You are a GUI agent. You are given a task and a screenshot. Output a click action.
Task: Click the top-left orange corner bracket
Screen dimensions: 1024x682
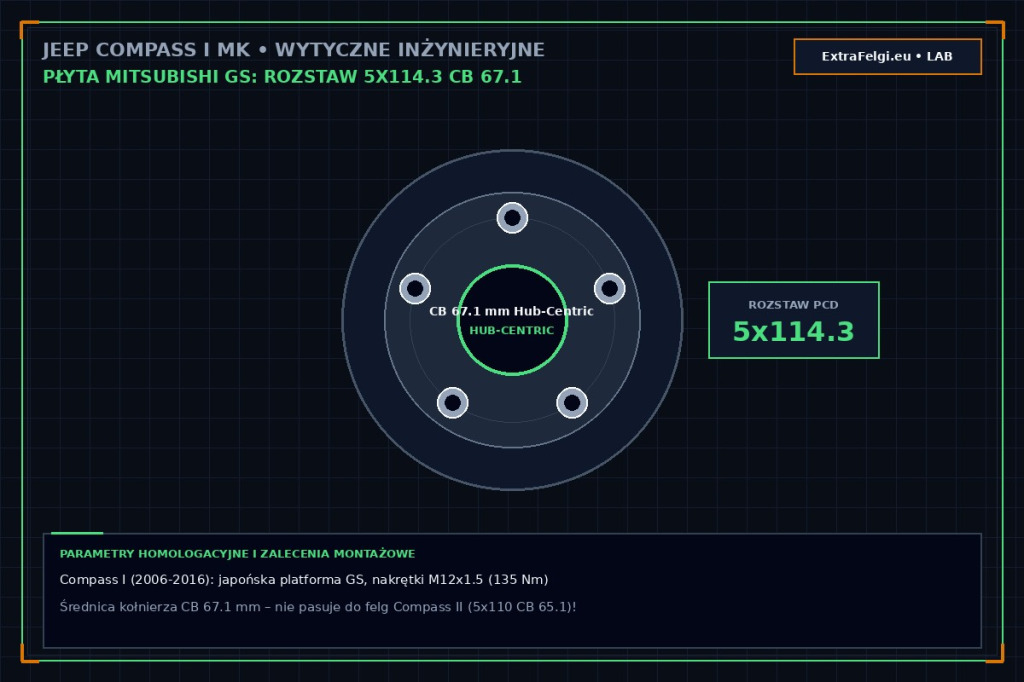(x=29, y=29)
